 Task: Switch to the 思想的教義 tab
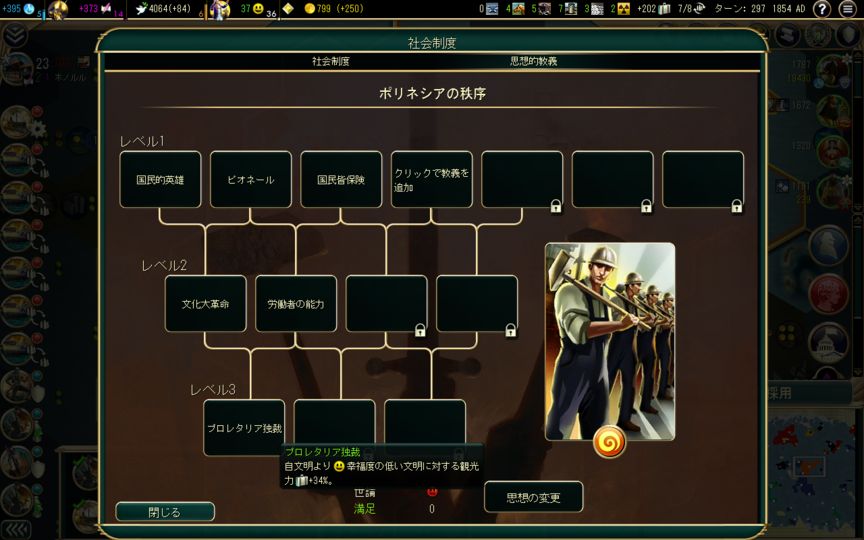533,61
